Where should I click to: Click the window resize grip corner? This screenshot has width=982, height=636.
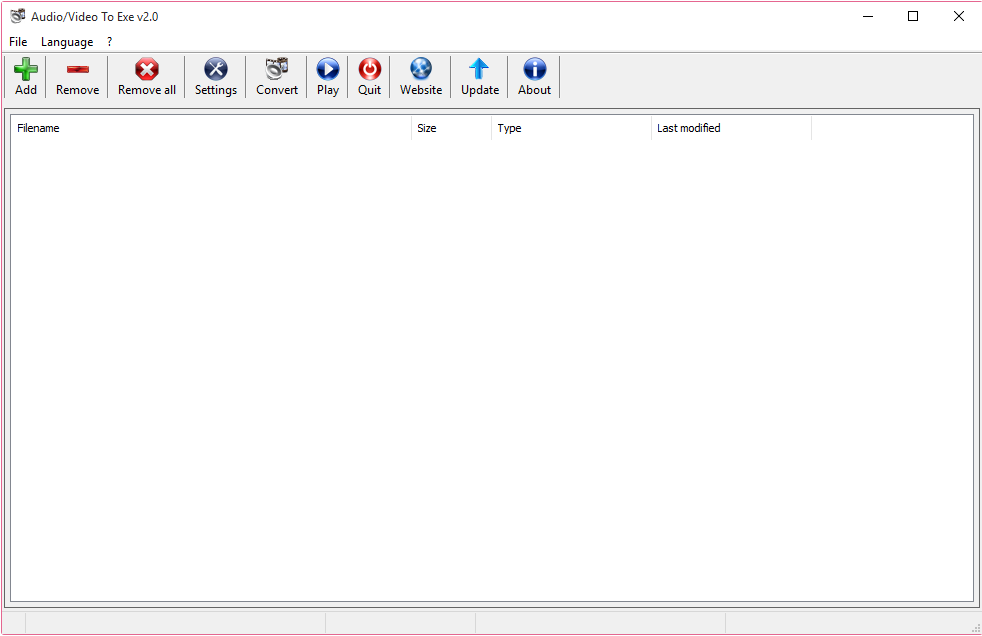click(975, 628)
